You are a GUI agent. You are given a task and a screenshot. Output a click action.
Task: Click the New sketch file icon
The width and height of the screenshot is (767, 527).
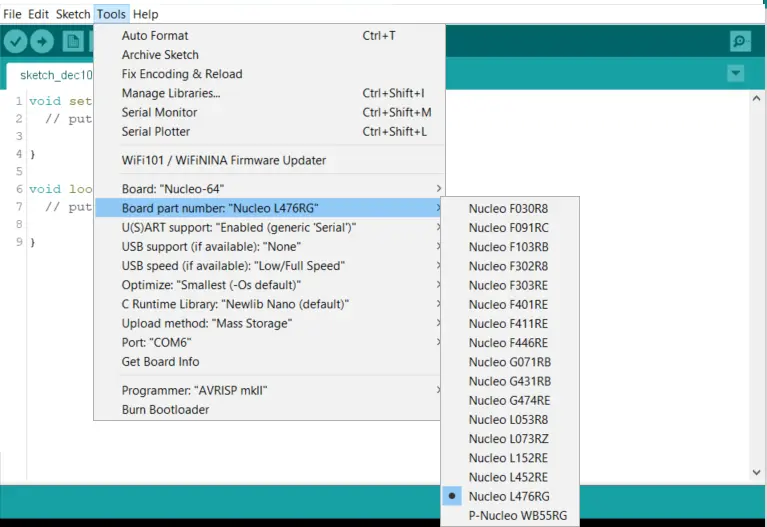tap(73, 41)
